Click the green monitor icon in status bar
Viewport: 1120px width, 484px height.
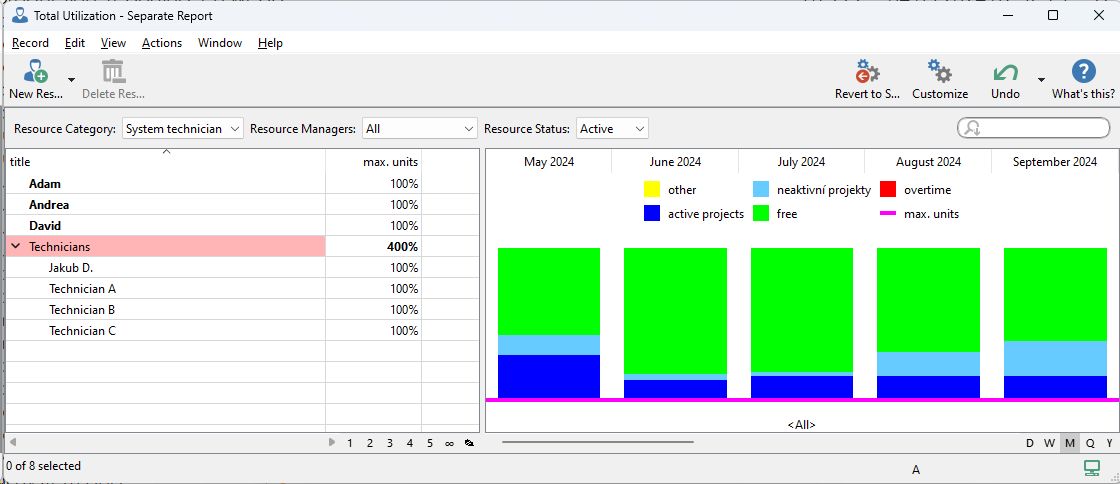[1092, 468]
